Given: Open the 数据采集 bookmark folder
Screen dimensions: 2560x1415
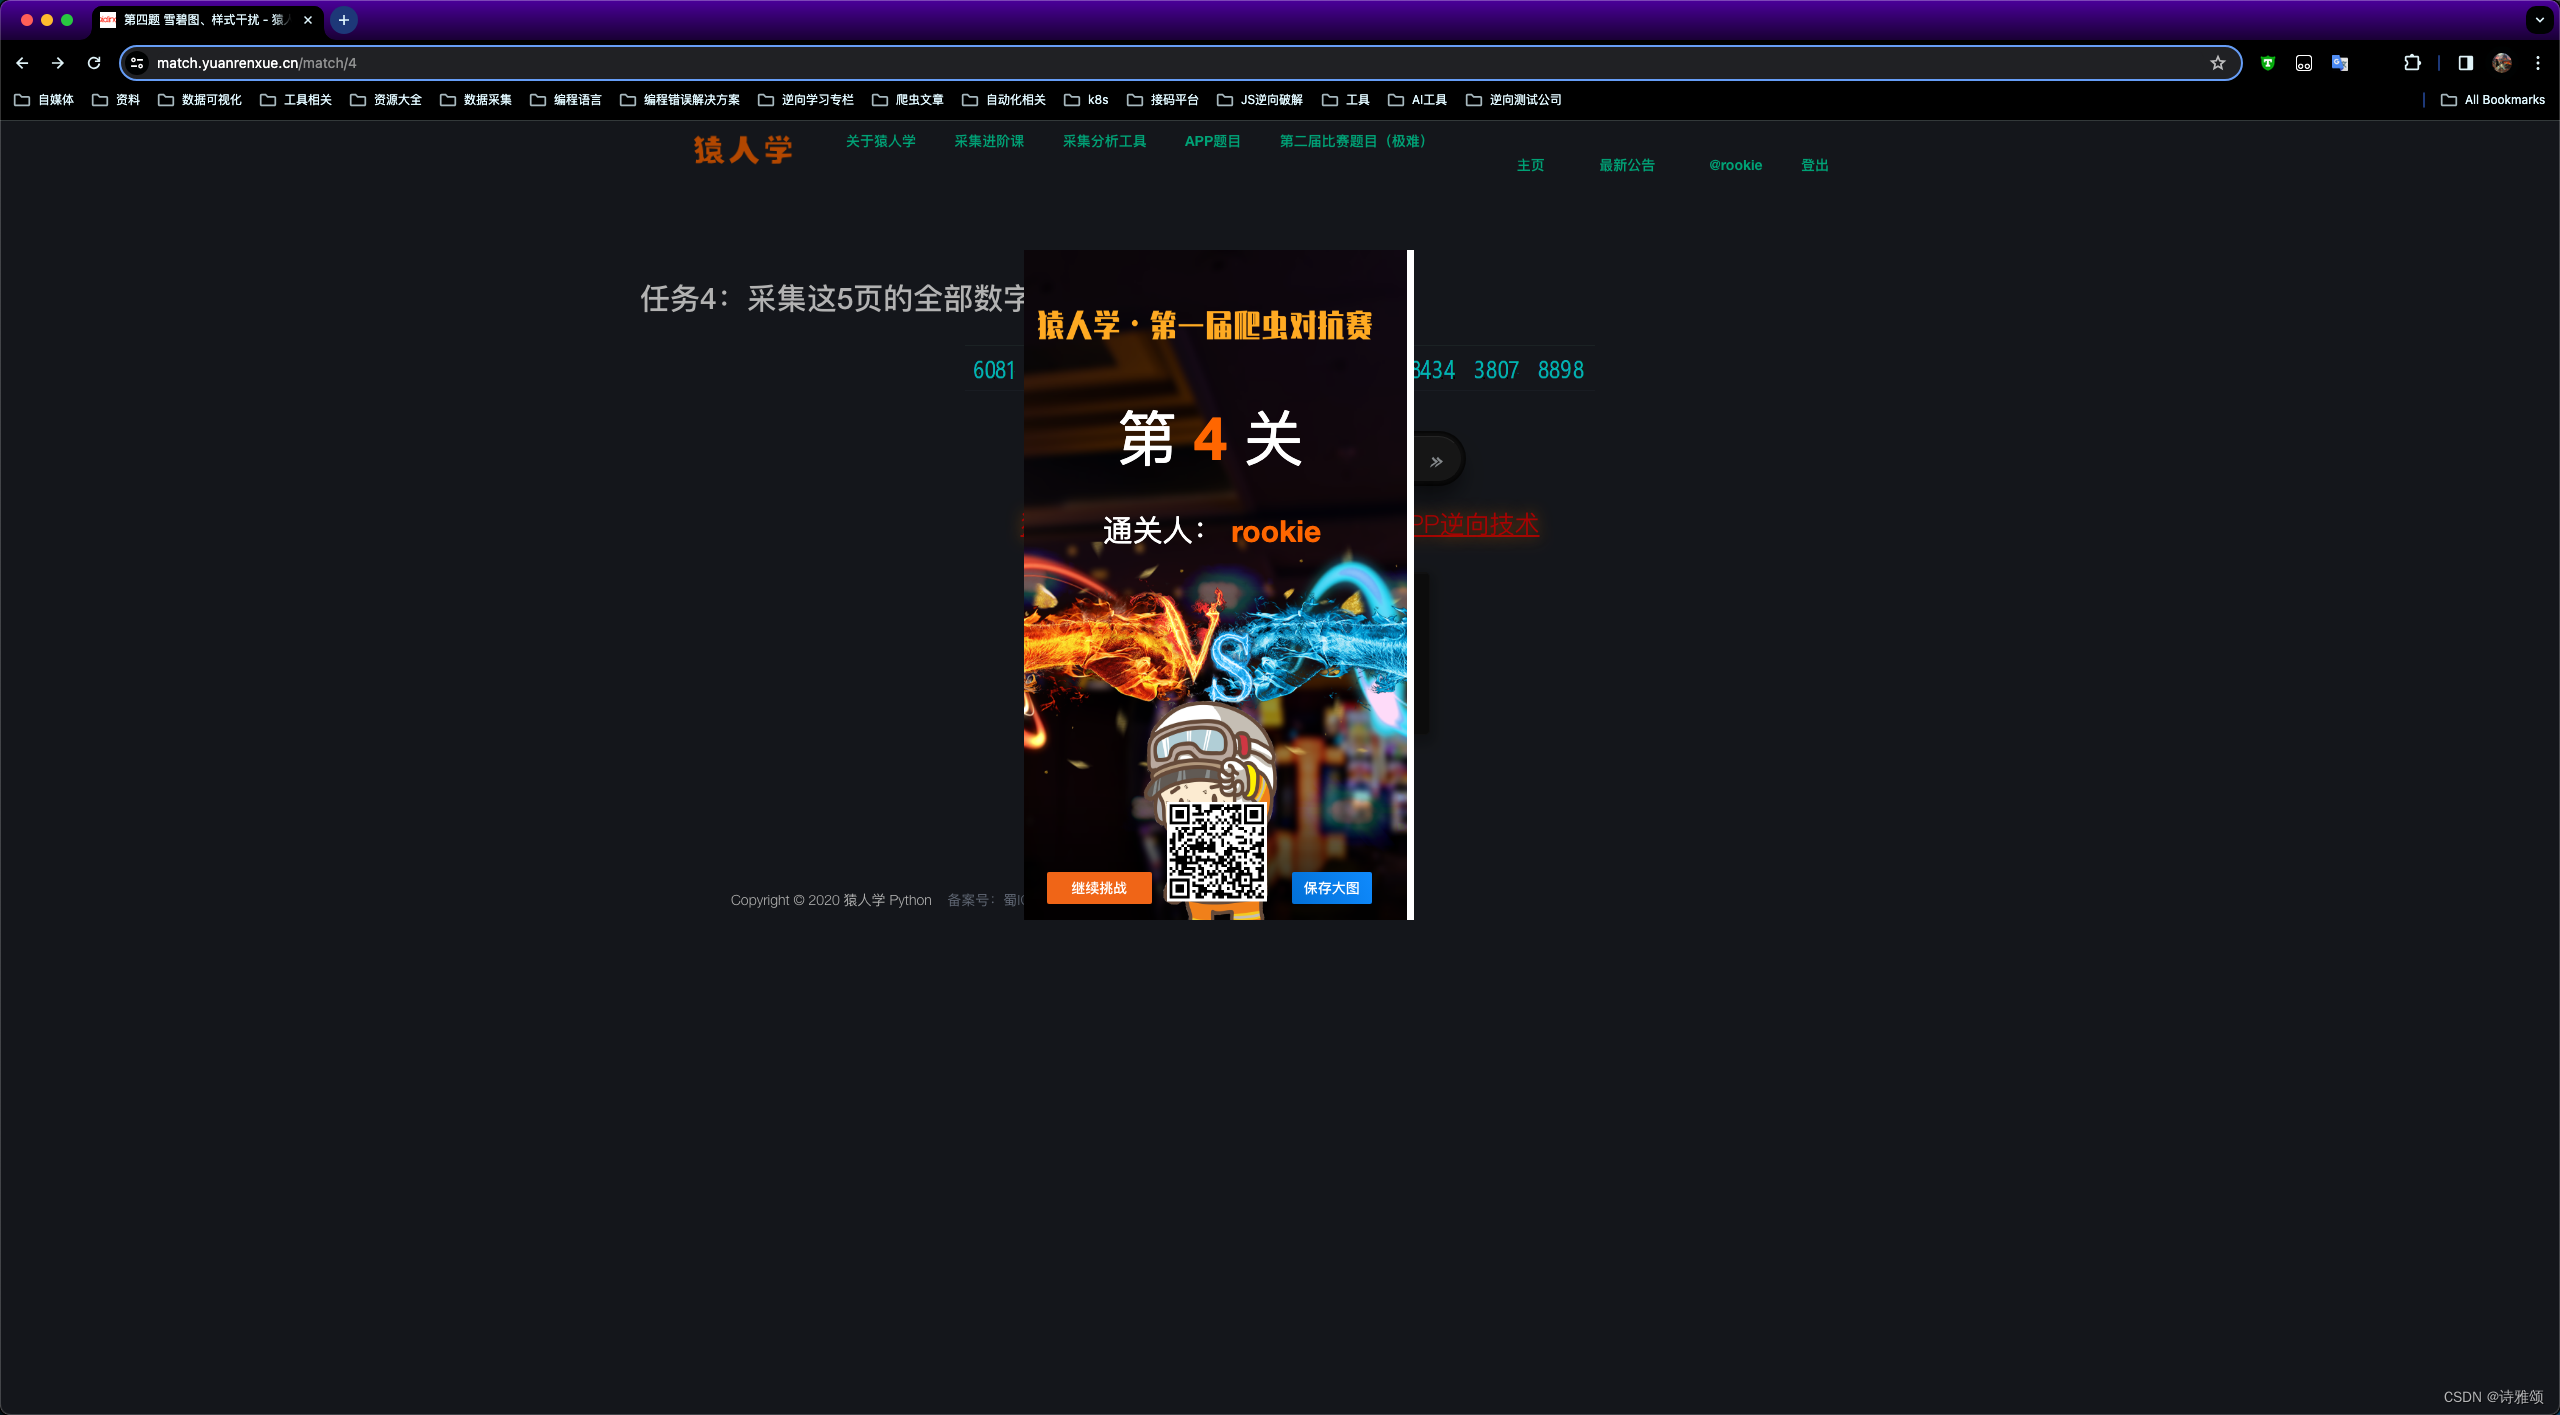Looking at the screenshot, I should pos(476,100).
